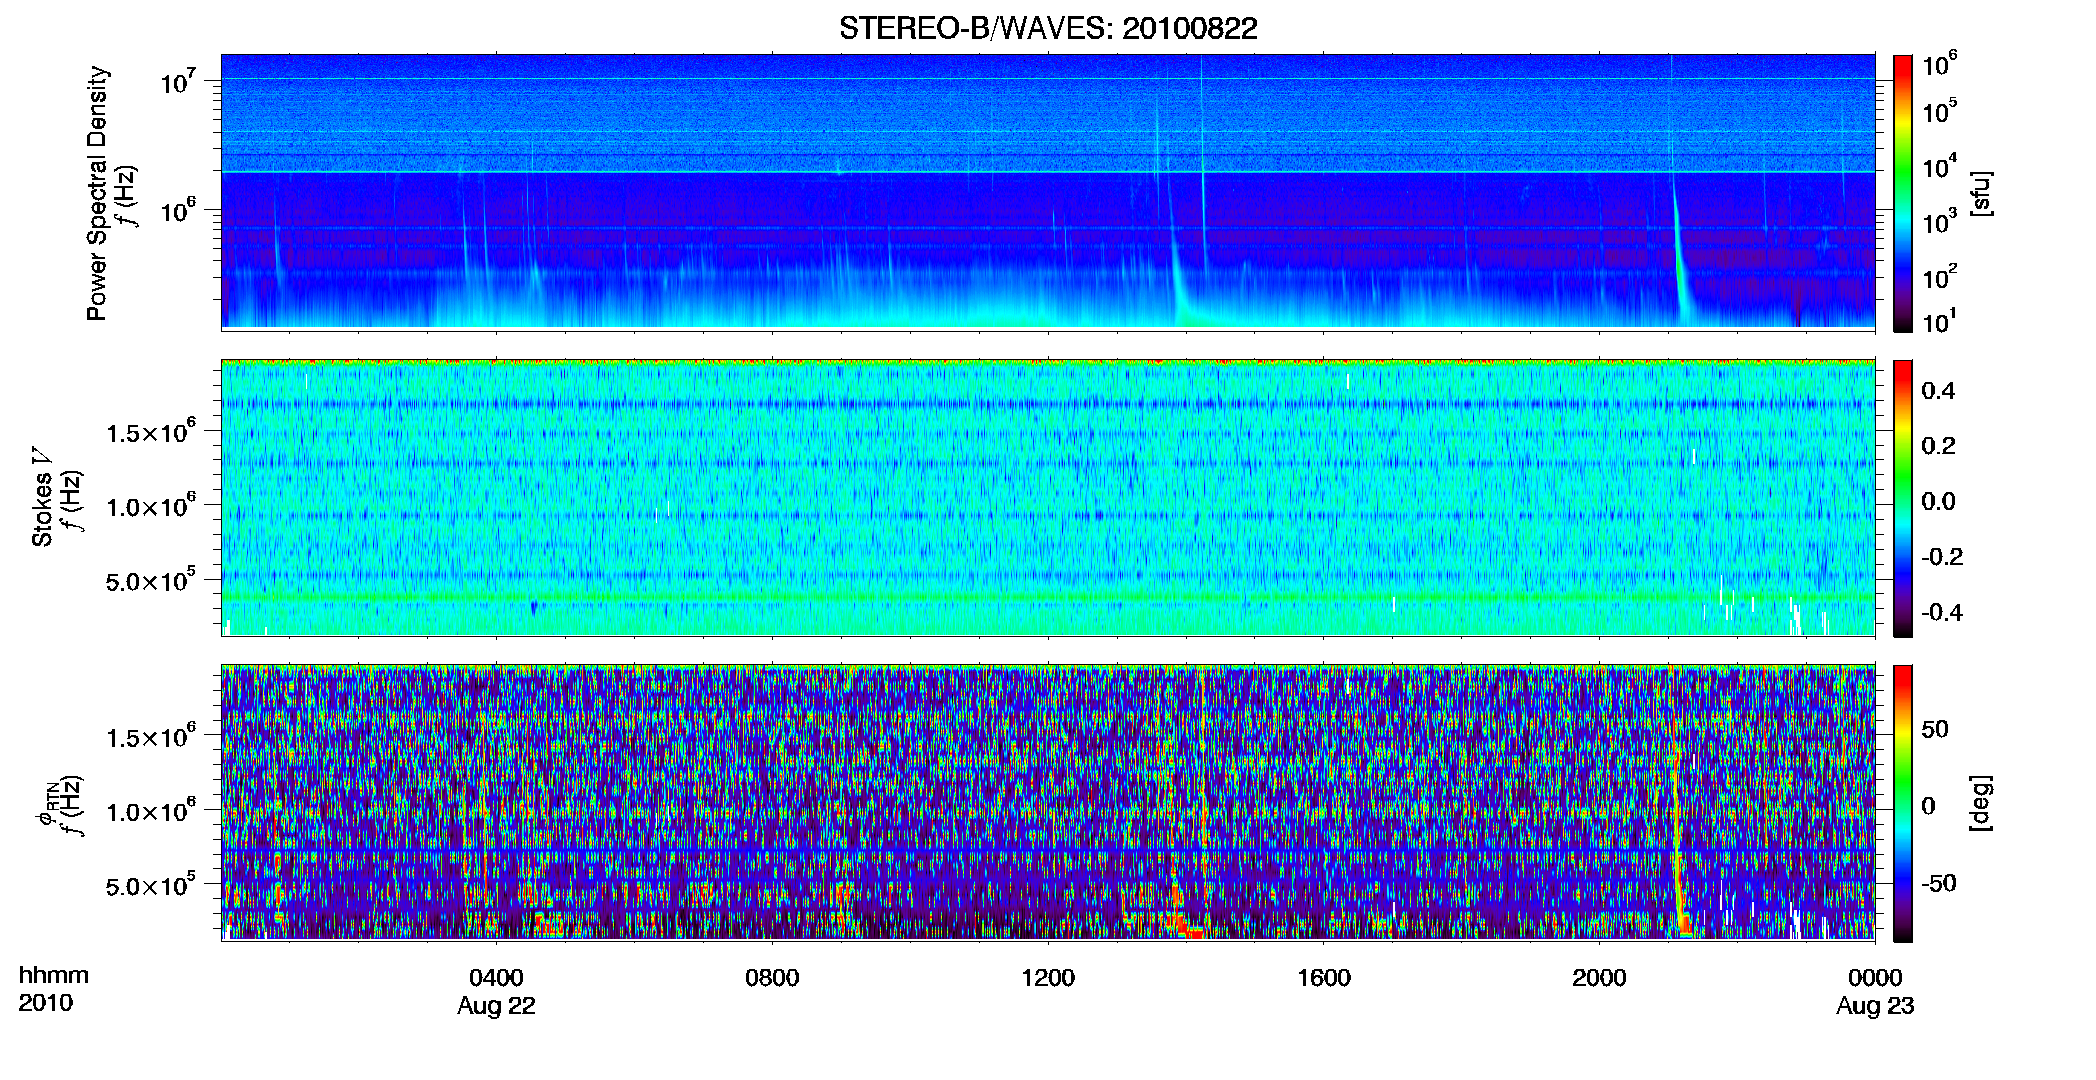
Task: Click the hhmm axis caption
Action: point(54,976)
